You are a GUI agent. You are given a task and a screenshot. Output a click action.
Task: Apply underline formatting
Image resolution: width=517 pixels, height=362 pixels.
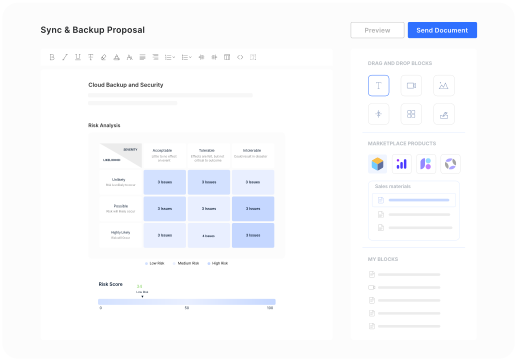click(78, 57)
